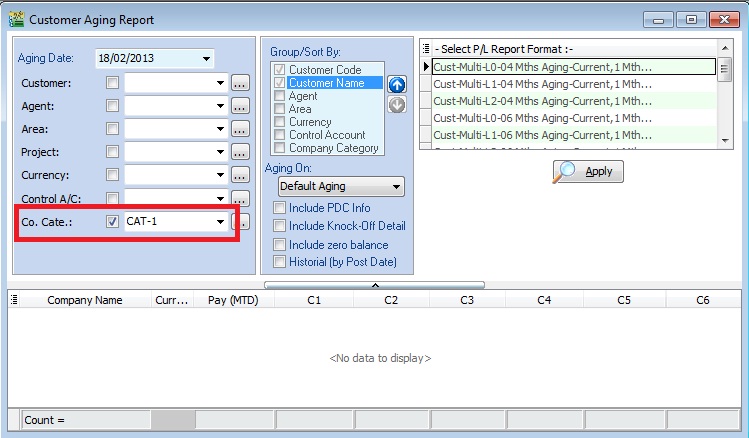Click the Company Name column header
The height and width of the screenshot is (438, 749).
click(x=85, y=300)
